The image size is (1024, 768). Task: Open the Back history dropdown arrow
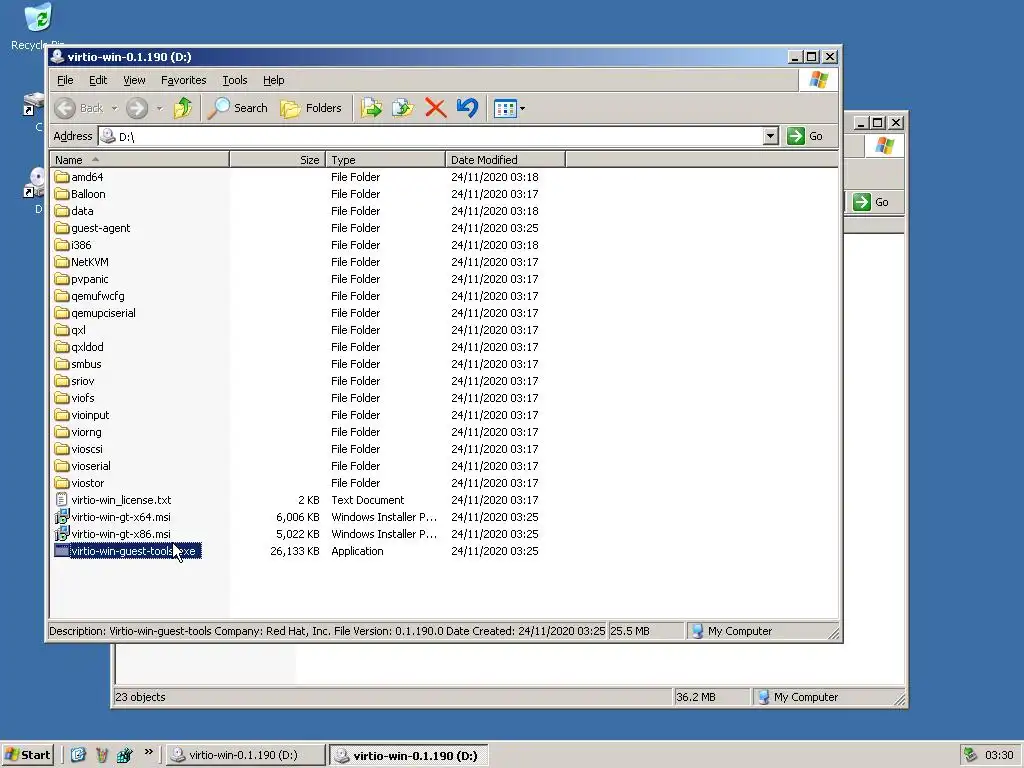(x=114, y=108)
